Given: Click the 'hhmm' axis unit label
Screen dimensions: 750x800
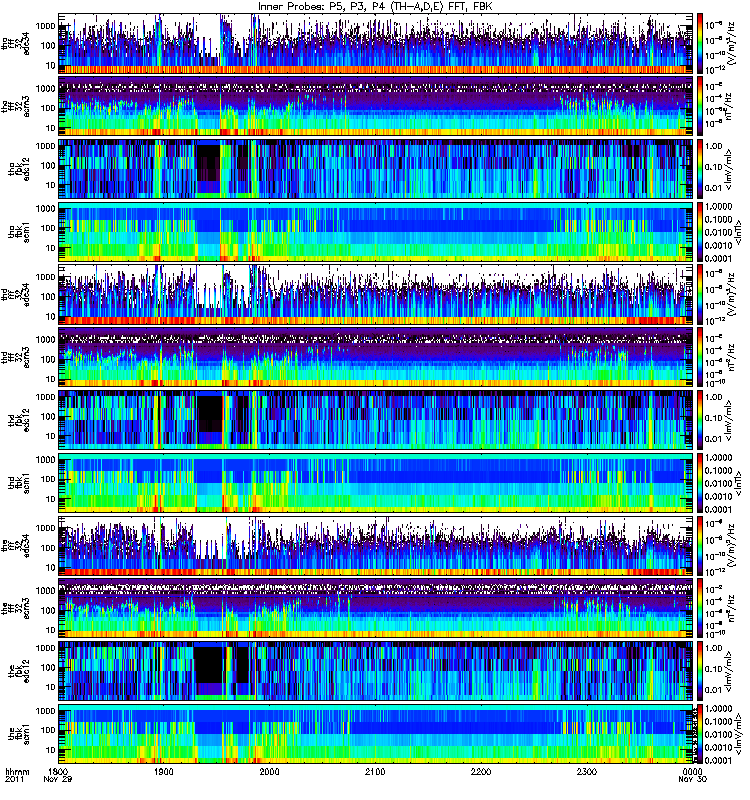Looking at the screenshot, I should 17,771.
